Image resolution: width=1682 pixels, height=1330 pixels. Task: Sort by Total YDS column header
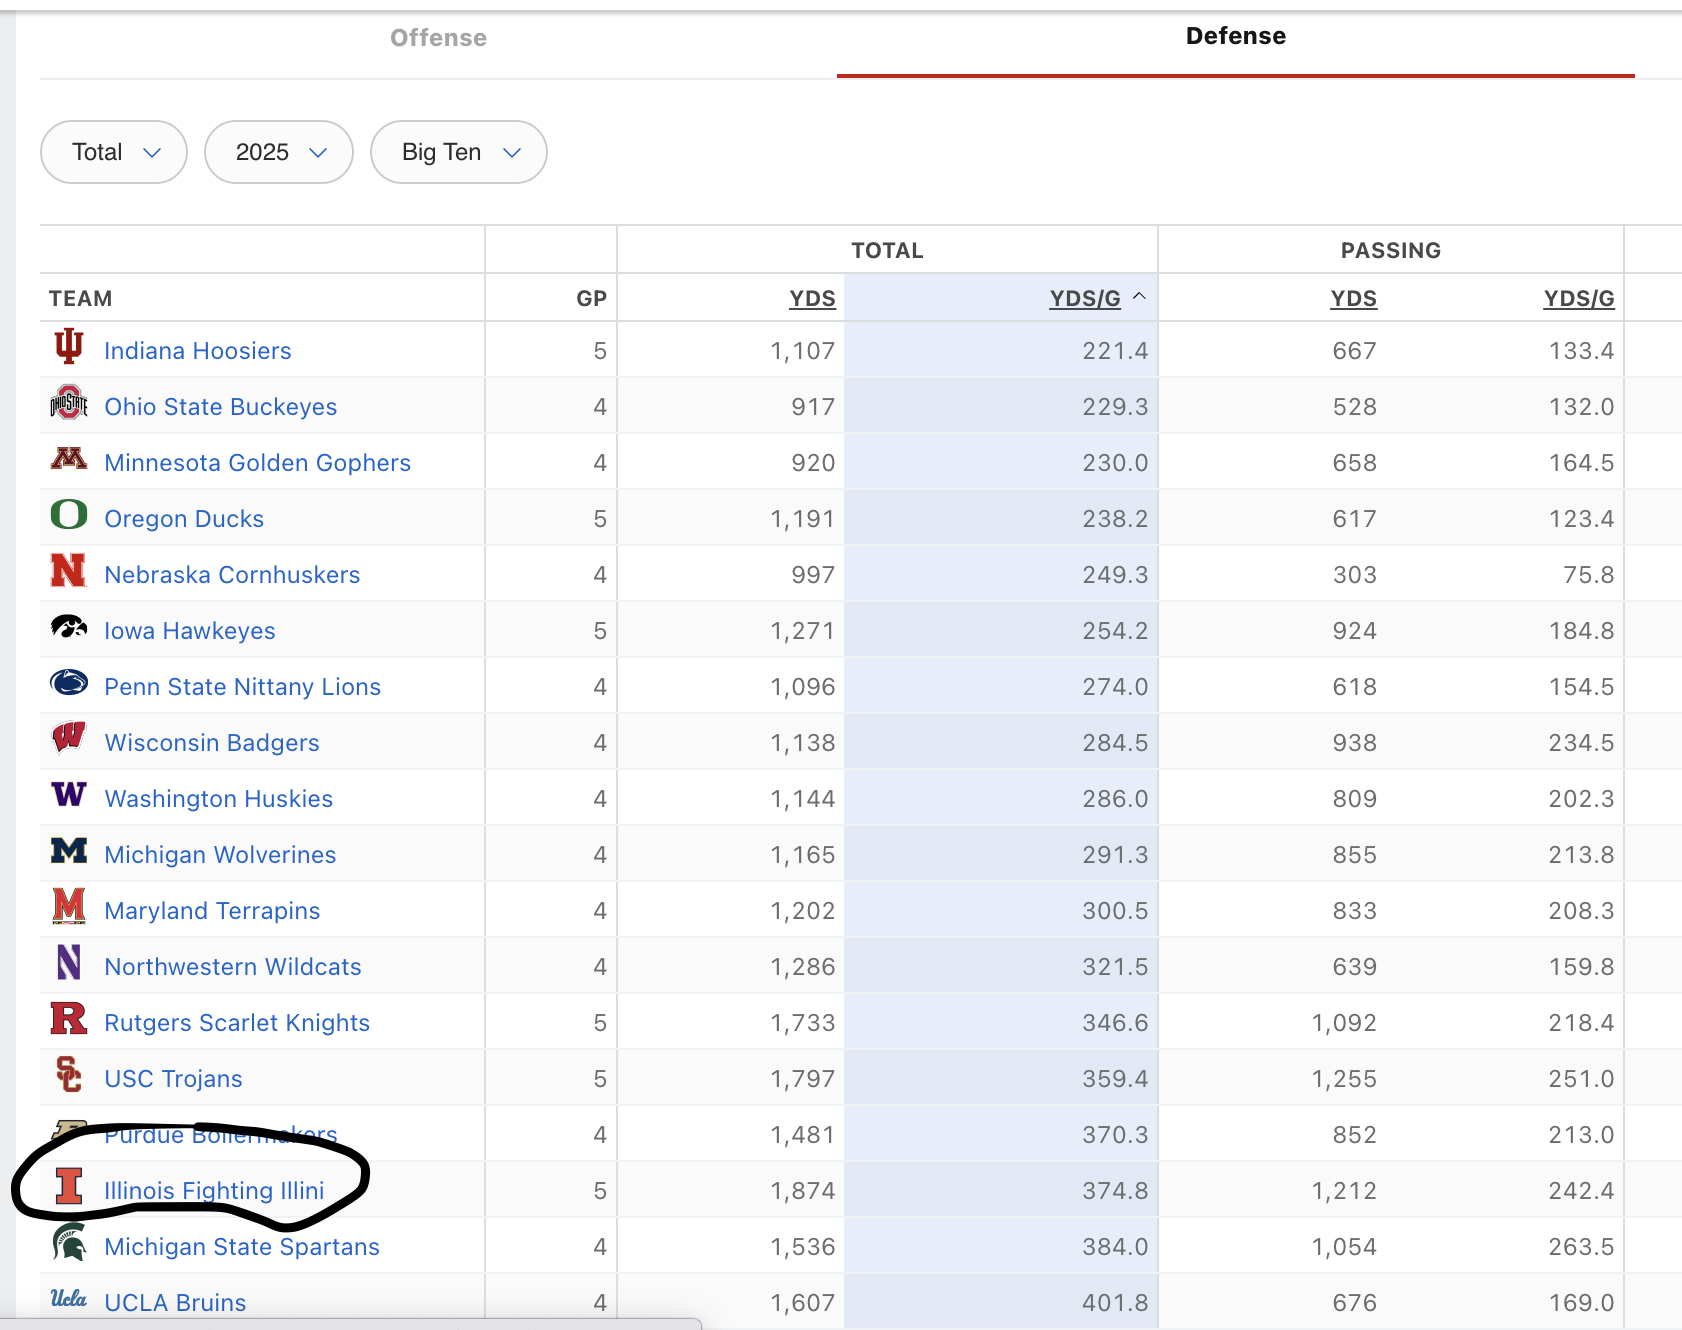(x=812, y=299)
